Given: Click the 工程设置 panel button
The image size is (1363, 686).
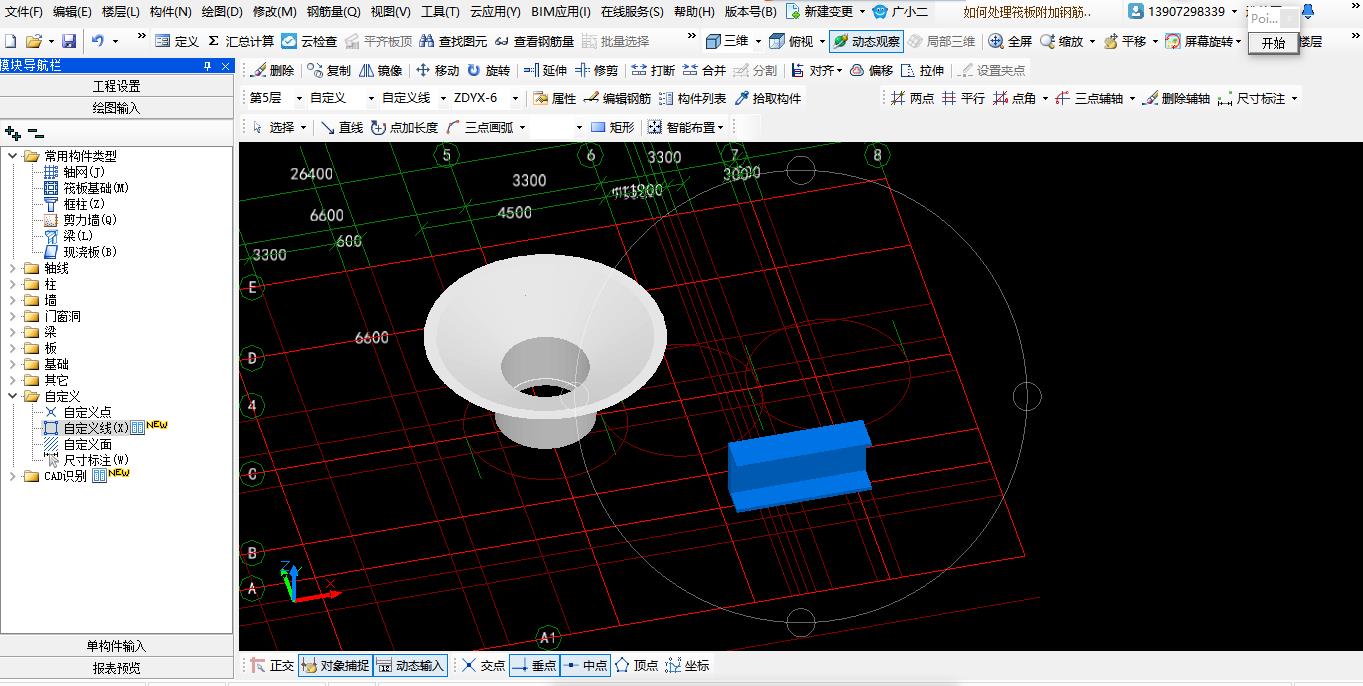Looking at the screenshot, I should tap(117, 86).
